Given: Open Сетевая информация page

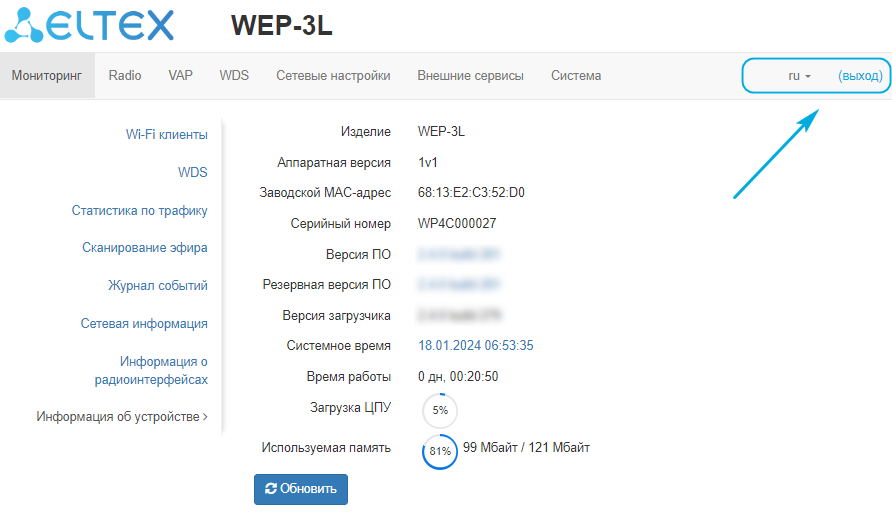Looking at the screenshot, I should (x=144, y=324).
